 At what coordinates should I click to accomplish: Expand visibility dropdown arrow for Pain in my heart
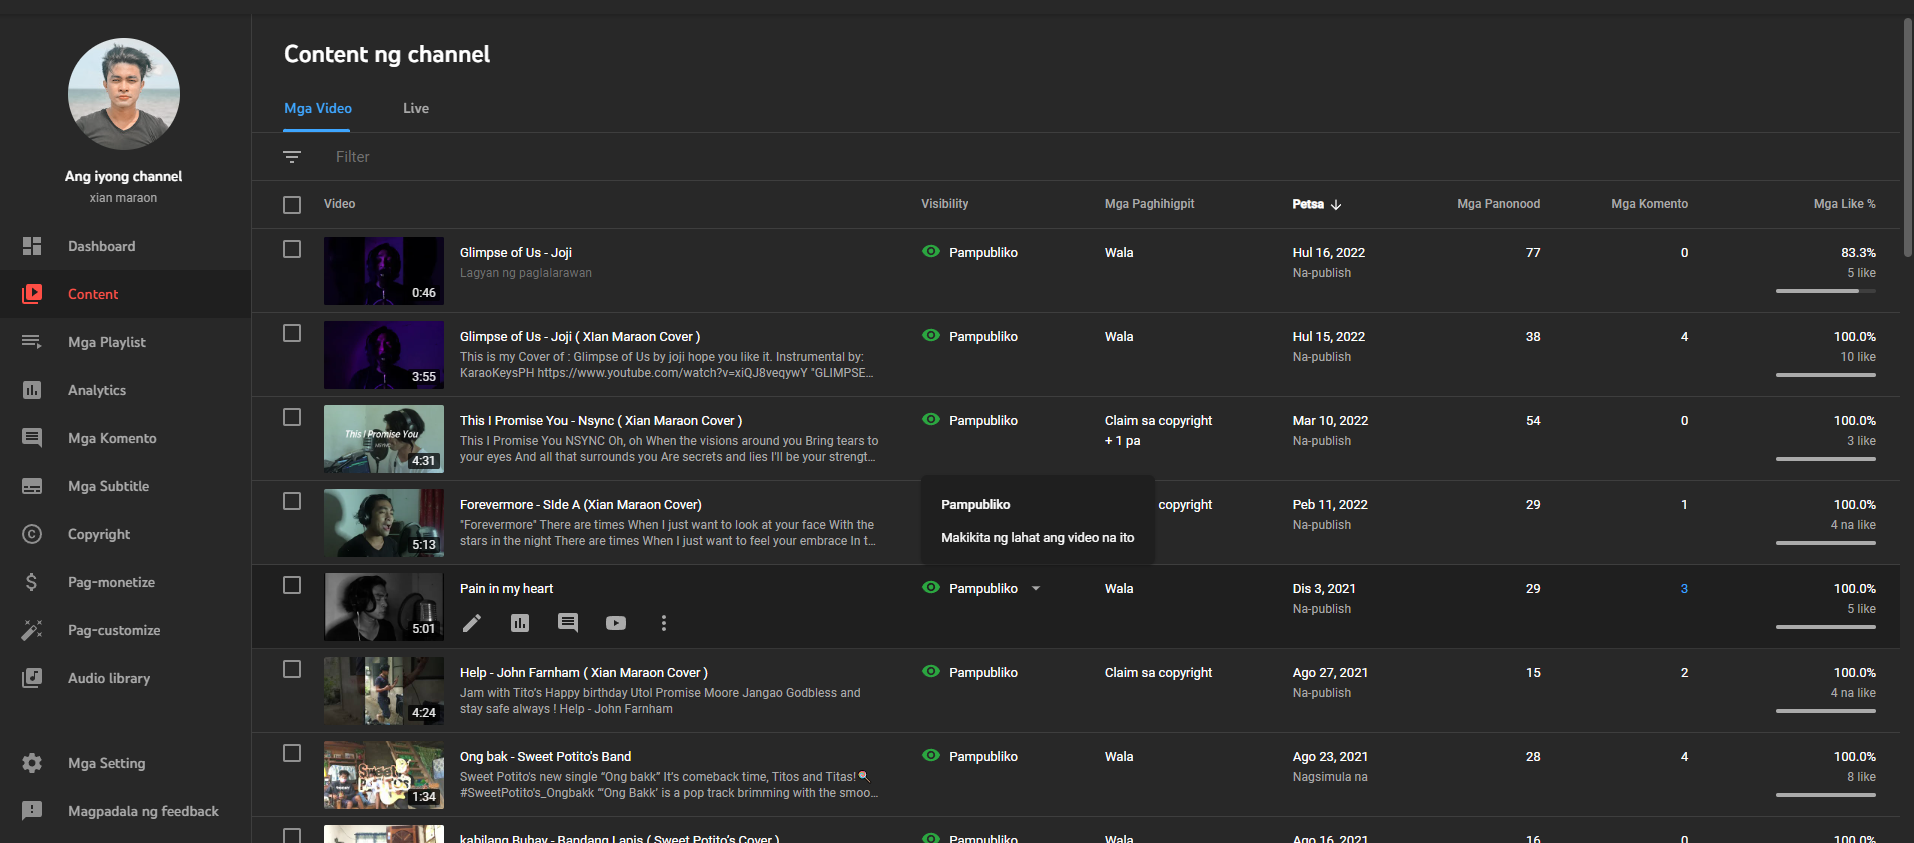[1036, 589]
